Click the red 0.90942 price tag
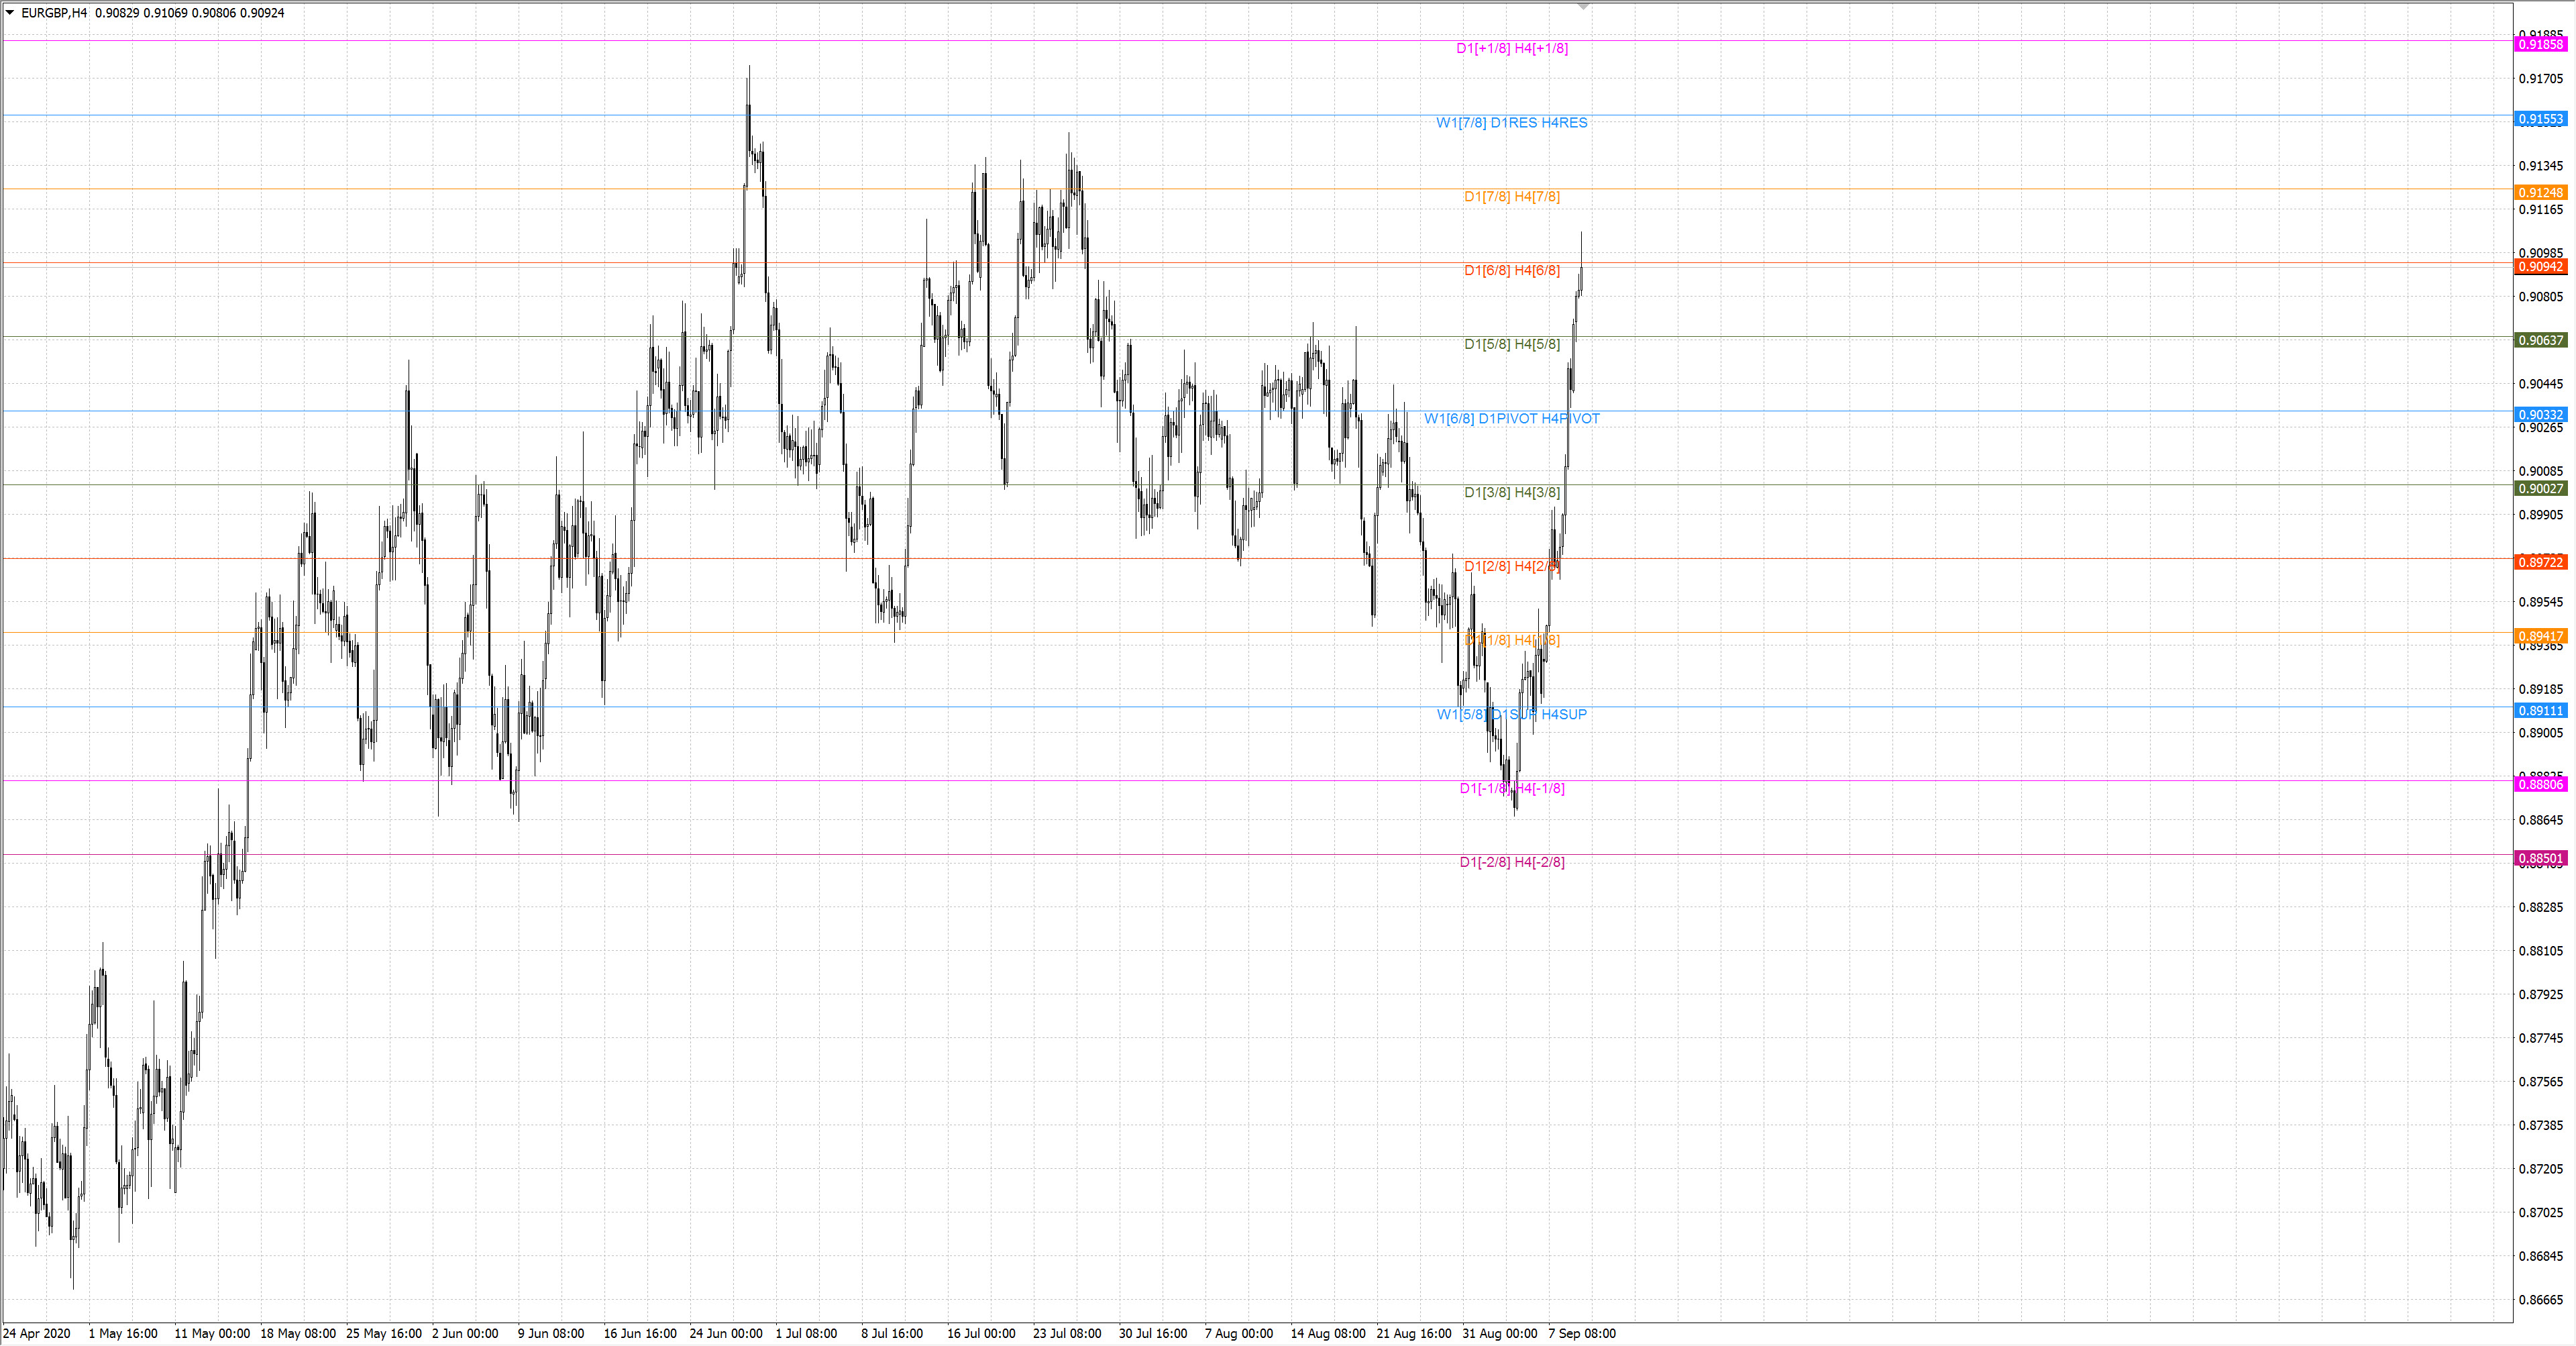Image resolution: width=2576 pixels, height=1346 pixels. 2540,267
